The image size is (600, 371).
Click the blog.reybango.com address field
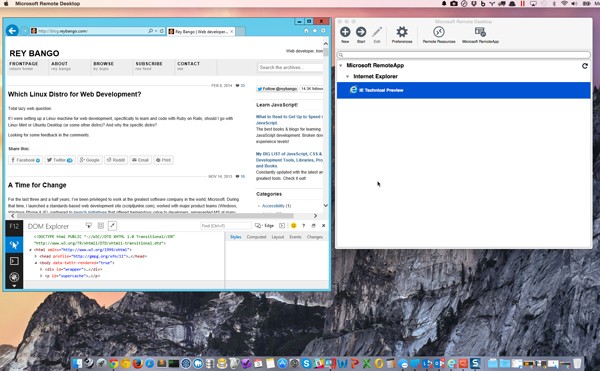(90, 31)
